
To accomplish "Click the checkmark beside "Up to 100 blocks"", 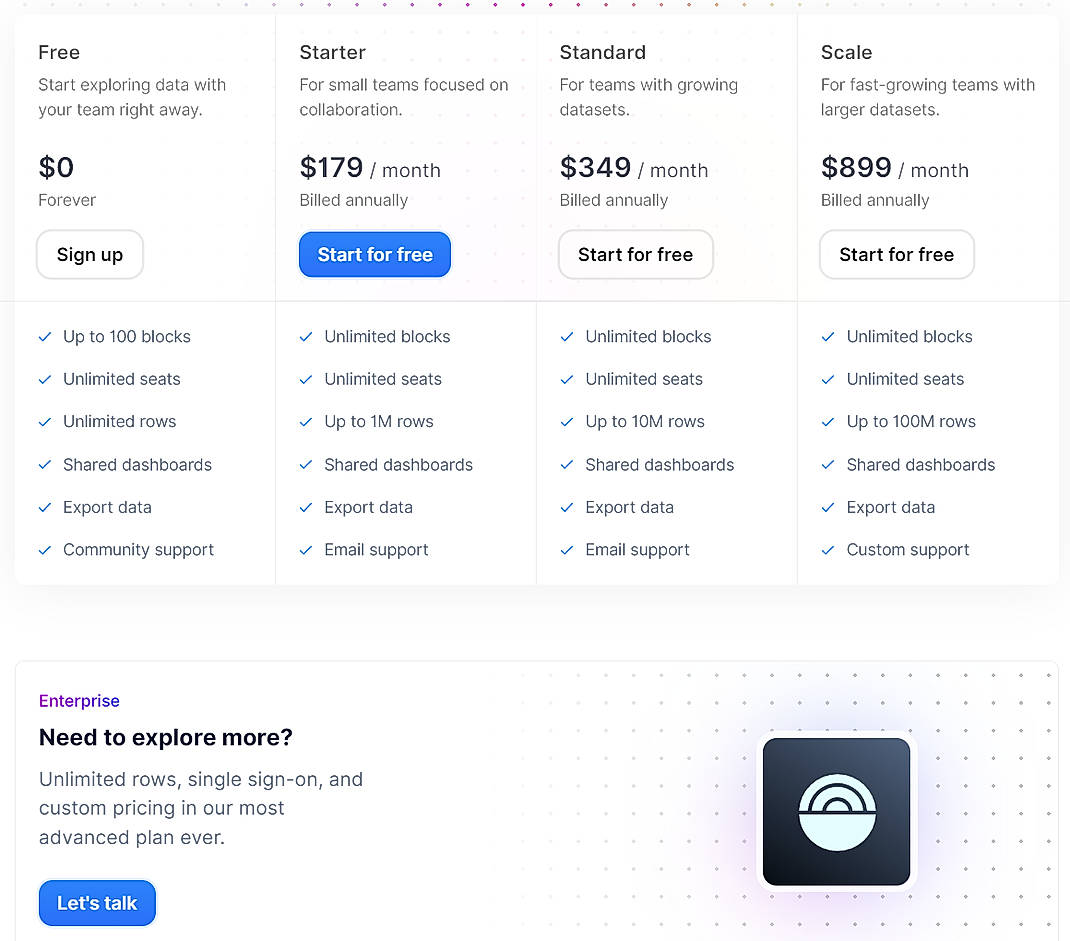I will pyautogui.click(x=45, y=337).
